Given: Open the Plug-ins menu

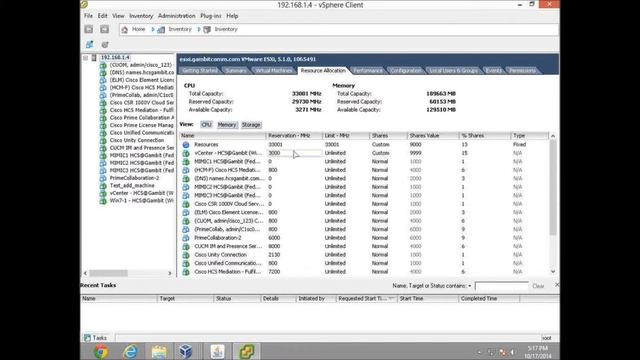Looking at the screenshot, I should coord(211,16).
